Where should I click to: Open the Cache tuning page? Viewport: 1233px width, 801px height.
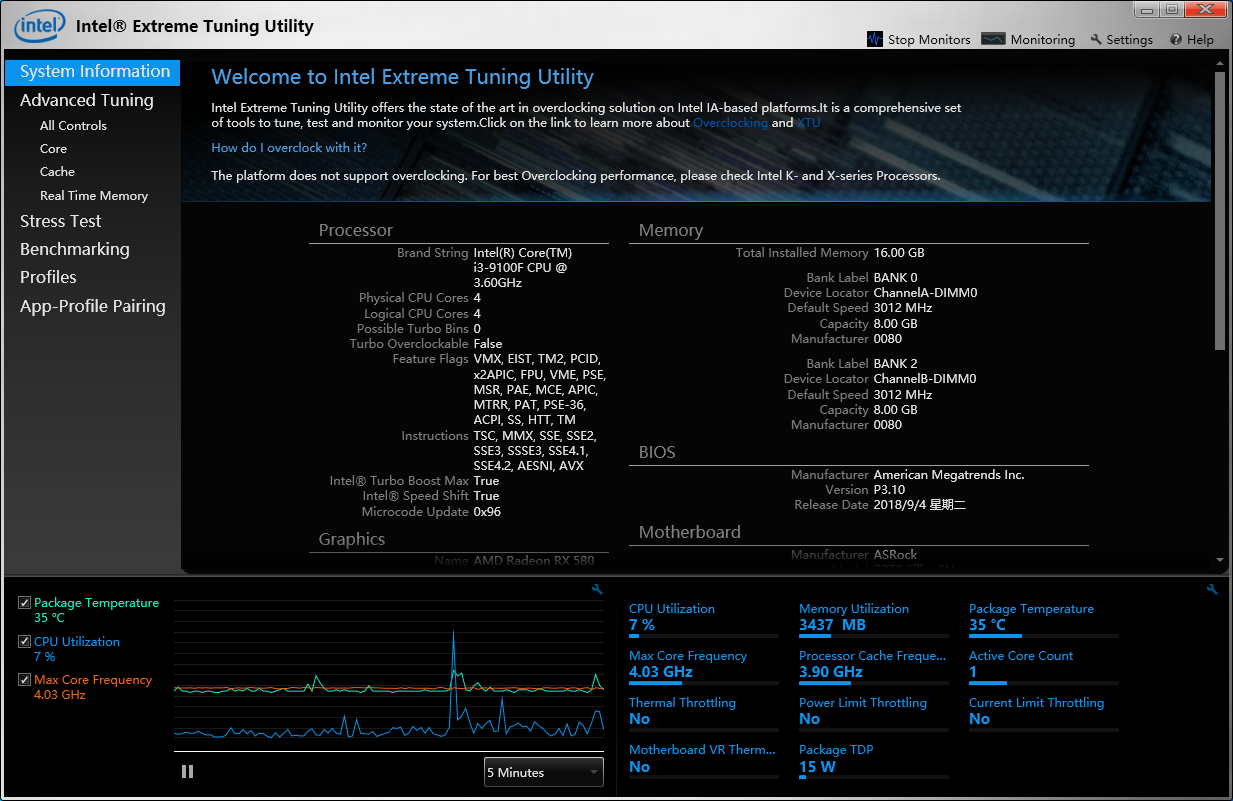(57, 172)
